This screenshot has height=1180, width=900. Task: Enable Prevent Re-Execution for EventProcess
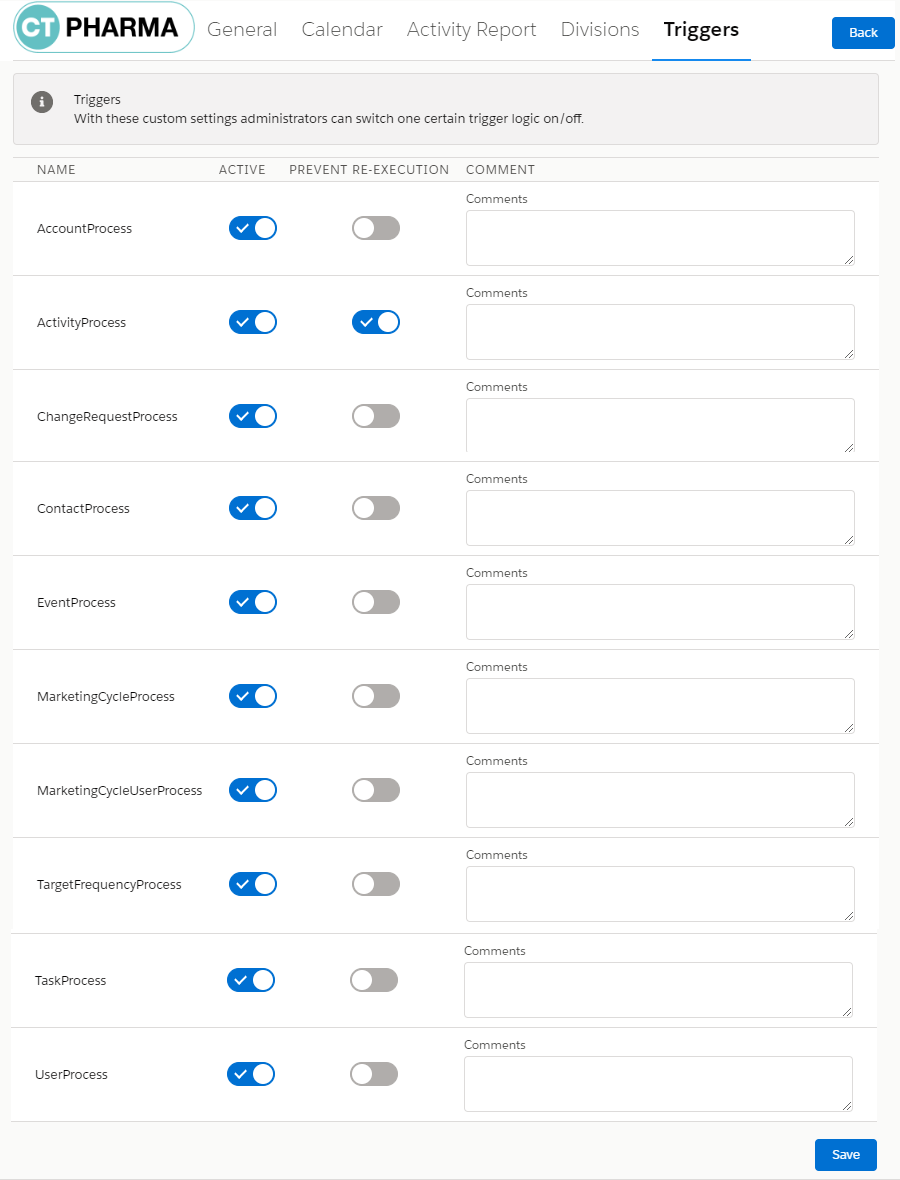point(376,602)
